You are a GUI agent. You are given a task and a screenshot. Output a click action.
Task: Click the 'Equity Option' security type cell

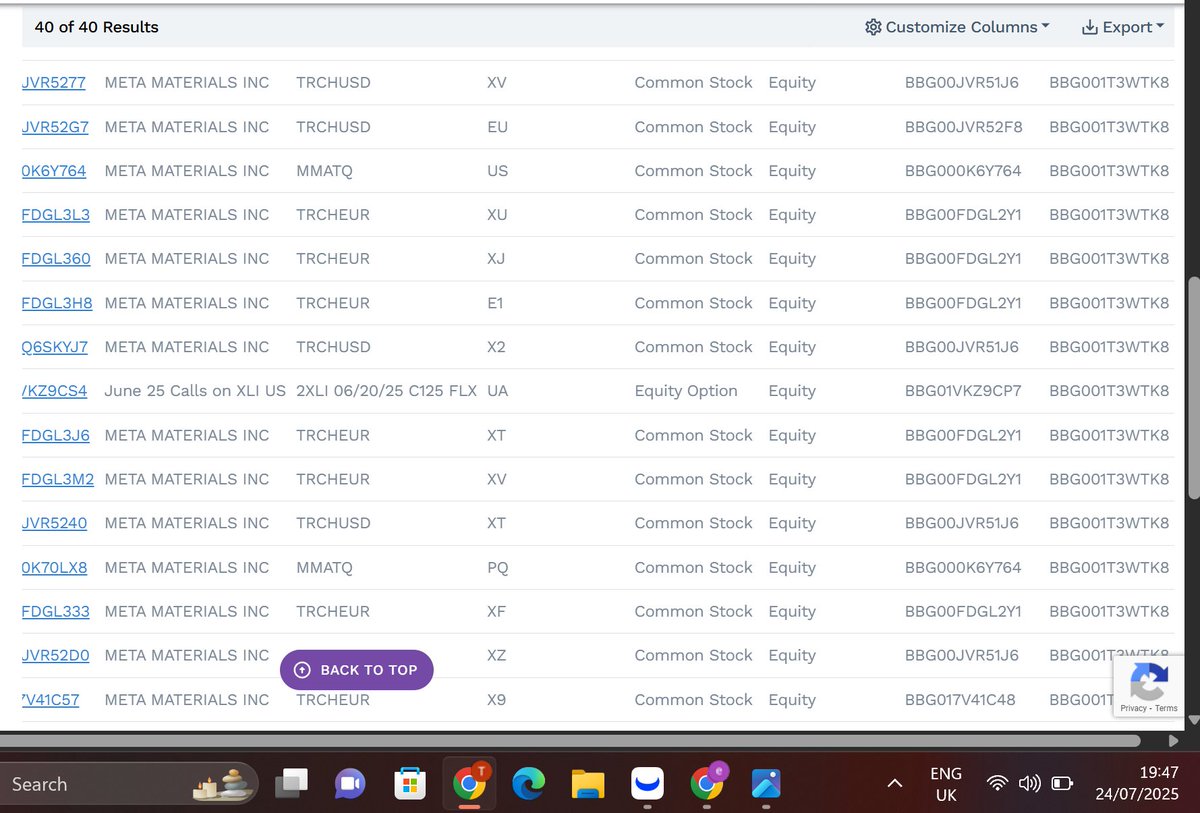686,391
